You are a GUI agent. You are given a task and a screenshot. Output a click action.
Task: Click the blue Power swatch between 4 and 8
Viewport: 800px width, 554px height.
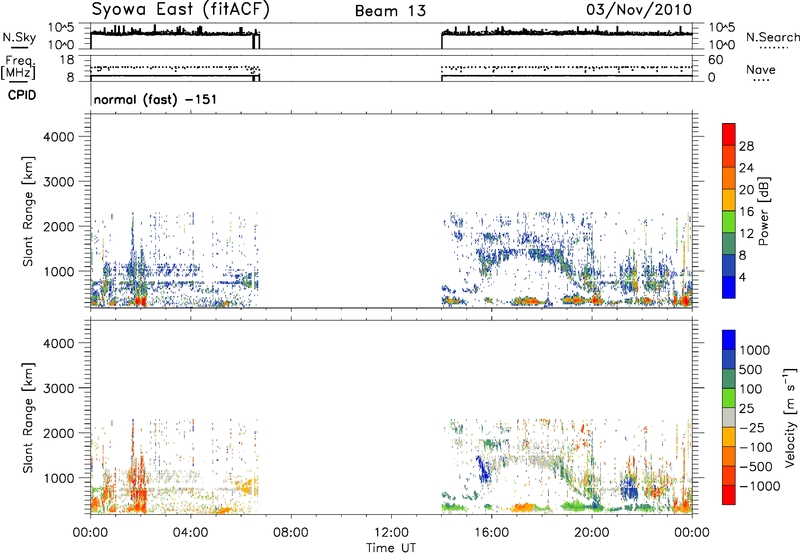[x=729, y=265]
